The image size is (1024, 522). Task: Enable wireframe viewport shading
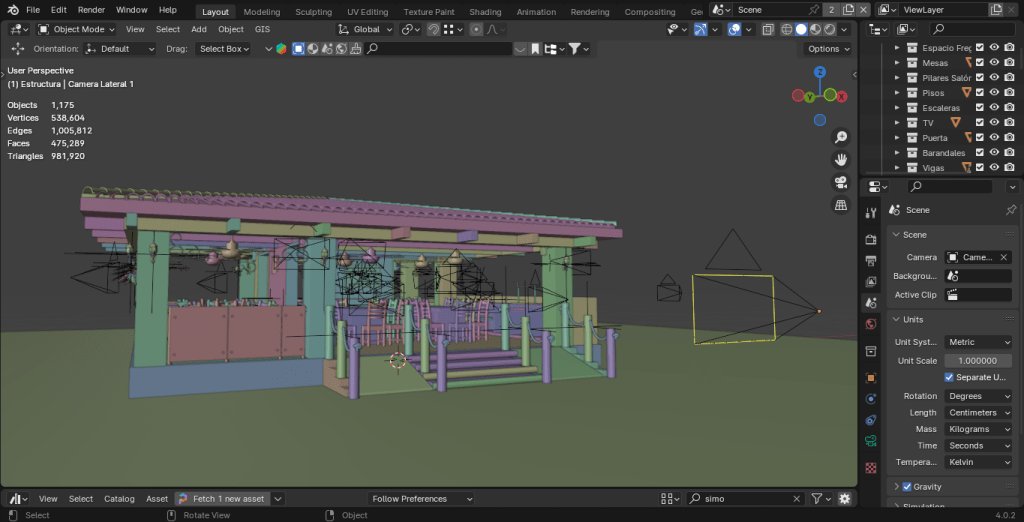point(787,30)
